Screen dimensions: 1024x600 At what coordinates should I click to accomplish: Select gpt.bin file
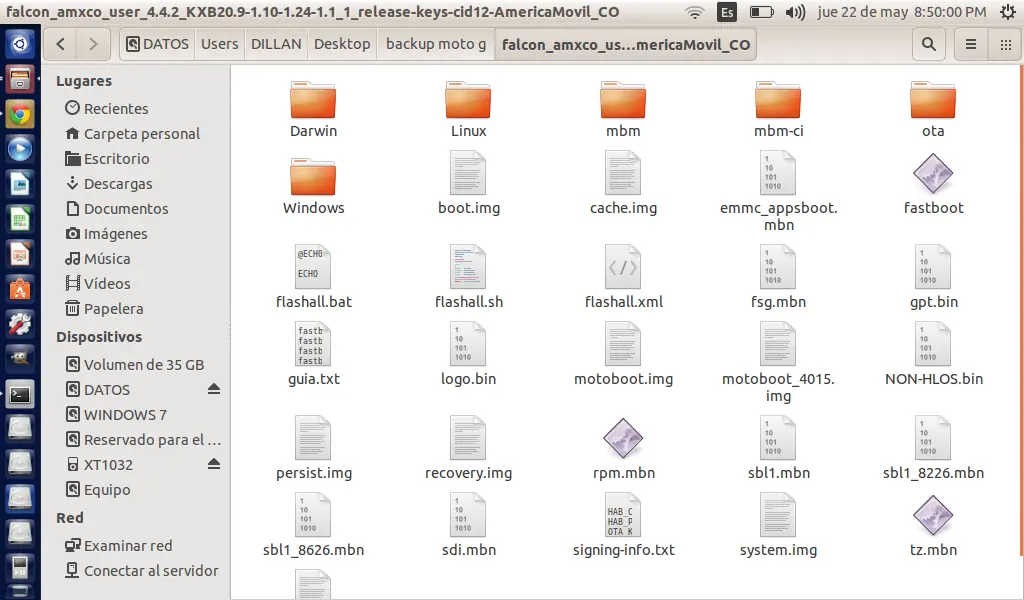(933, 277)
